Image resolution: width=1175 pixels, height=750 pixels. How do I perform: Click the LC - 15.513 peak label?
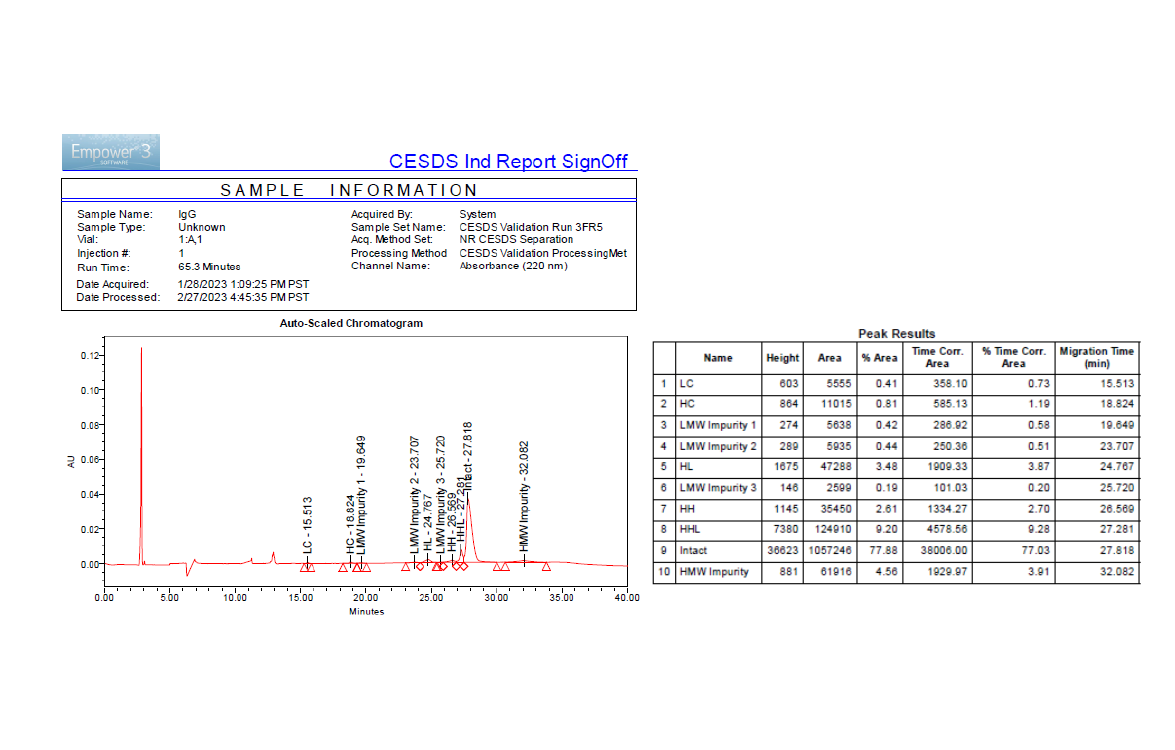pos(308,525)
